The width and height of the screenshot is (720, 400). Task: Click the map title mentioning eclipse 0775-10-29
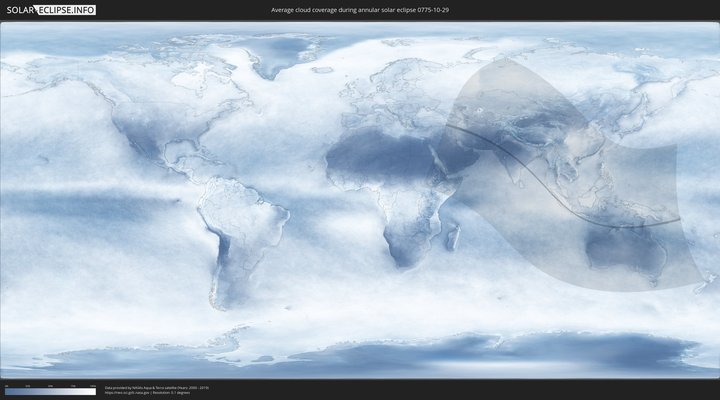pyautogui.click(x=360, y=10)
